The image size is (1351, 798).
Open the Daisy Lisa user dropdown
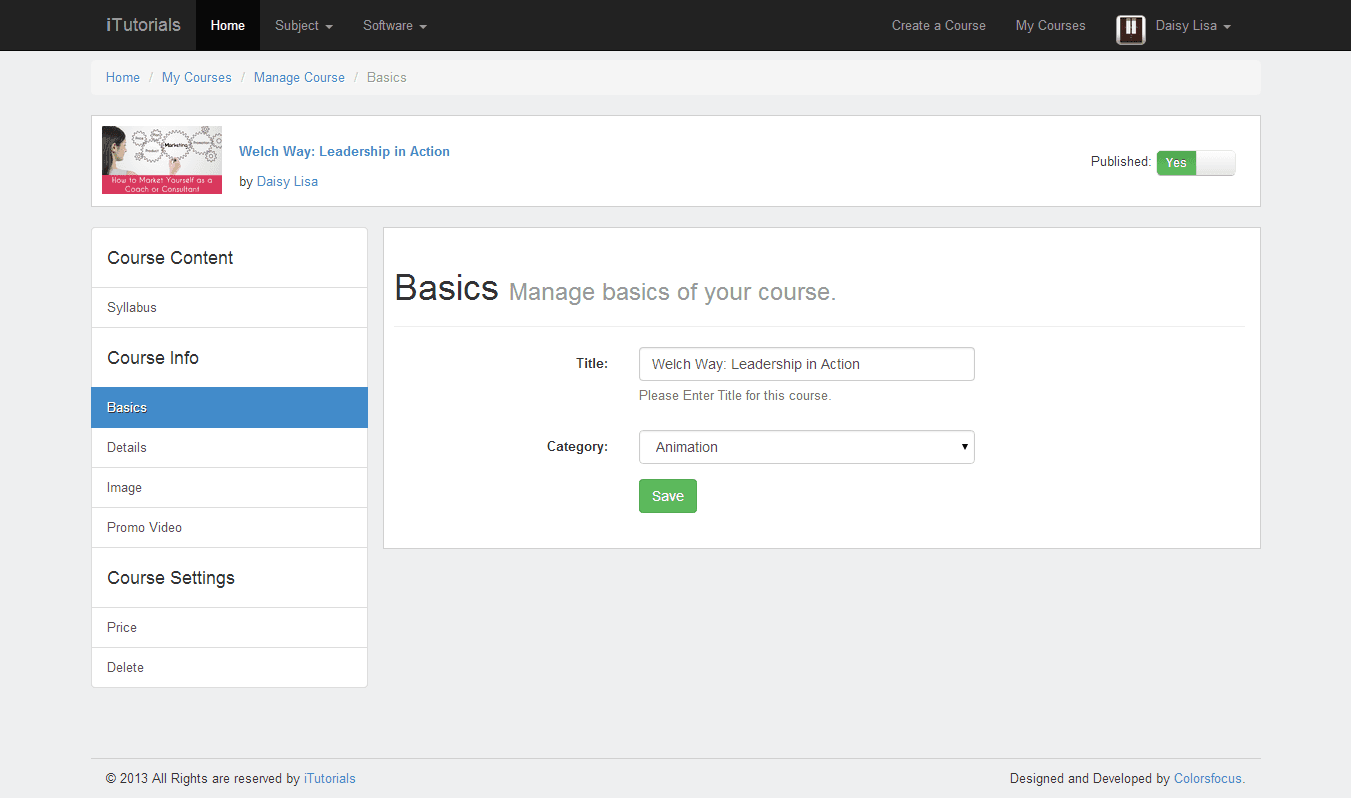(1193, 25)
